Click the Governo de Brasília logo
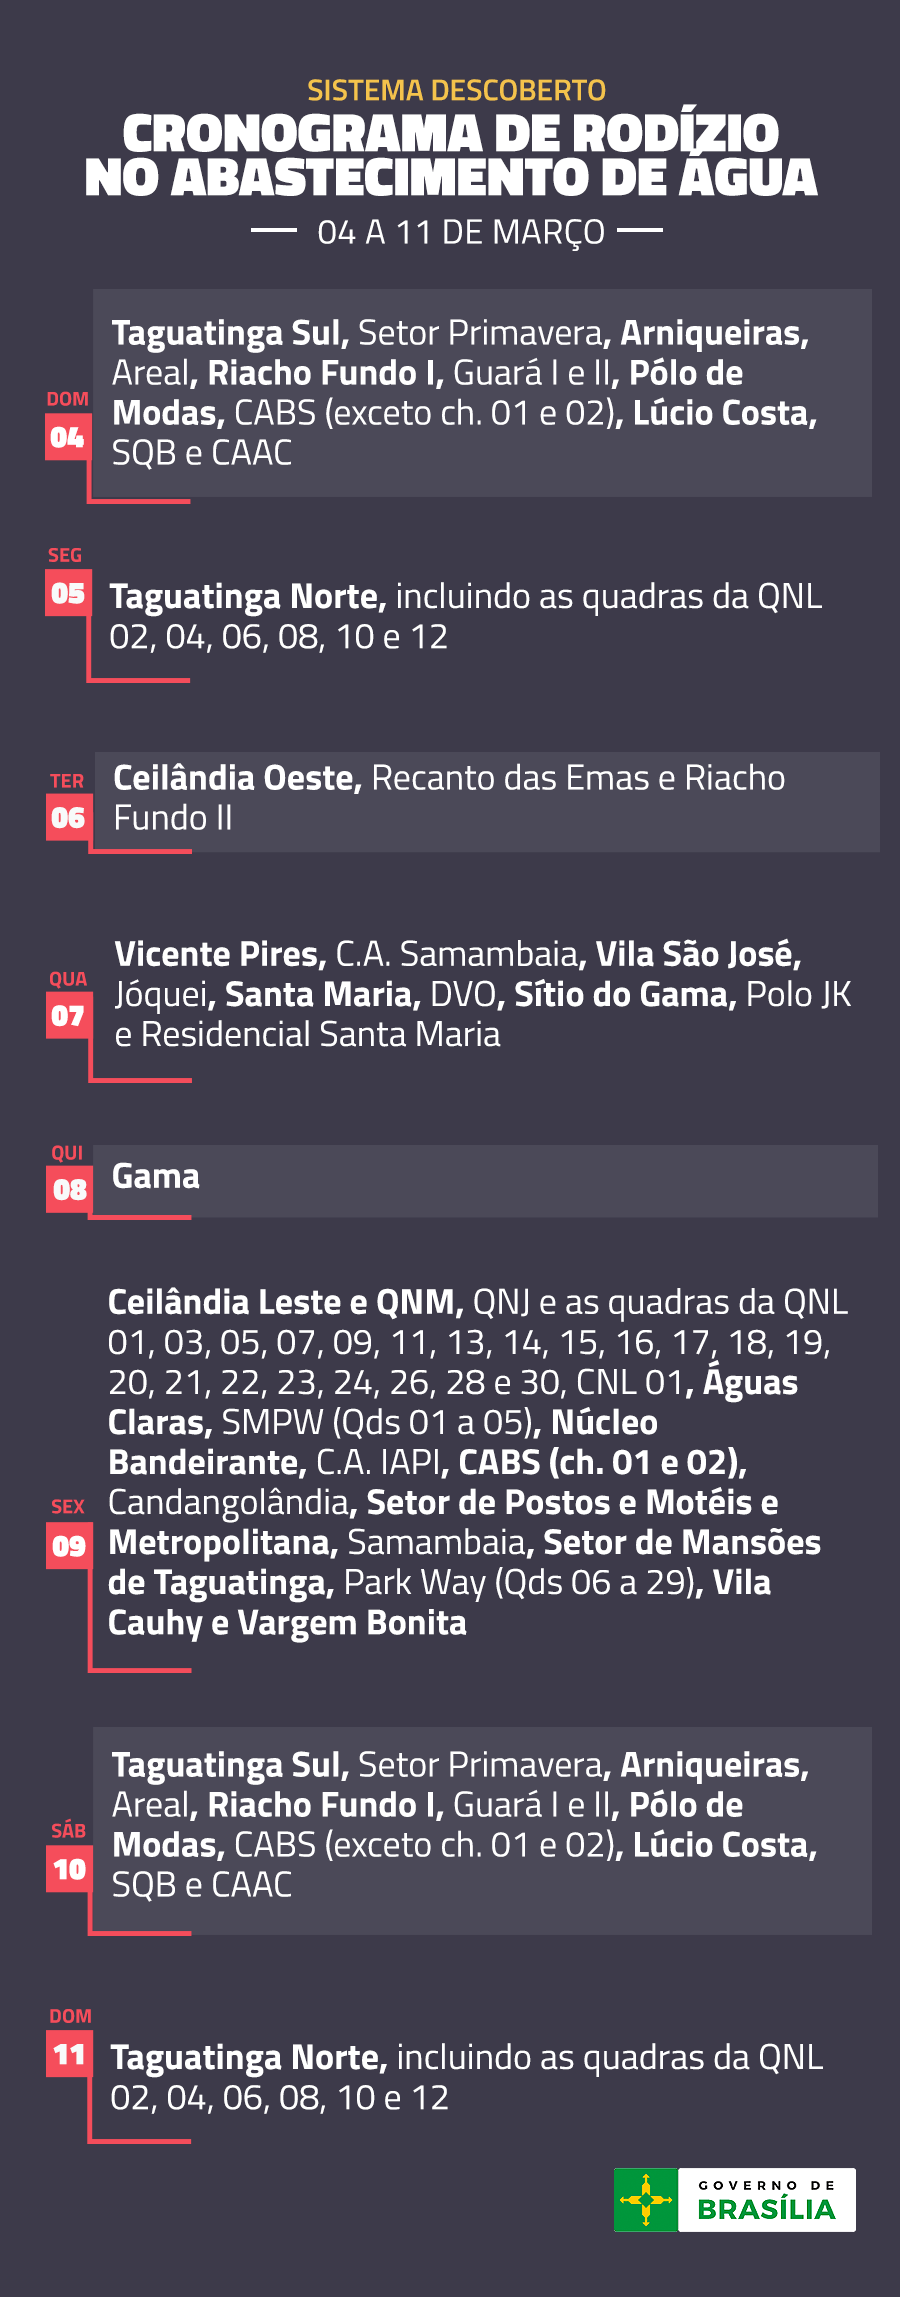The height and width of the screenshot is (2297, 900). pyautogui.click(x=735, y=2200)
